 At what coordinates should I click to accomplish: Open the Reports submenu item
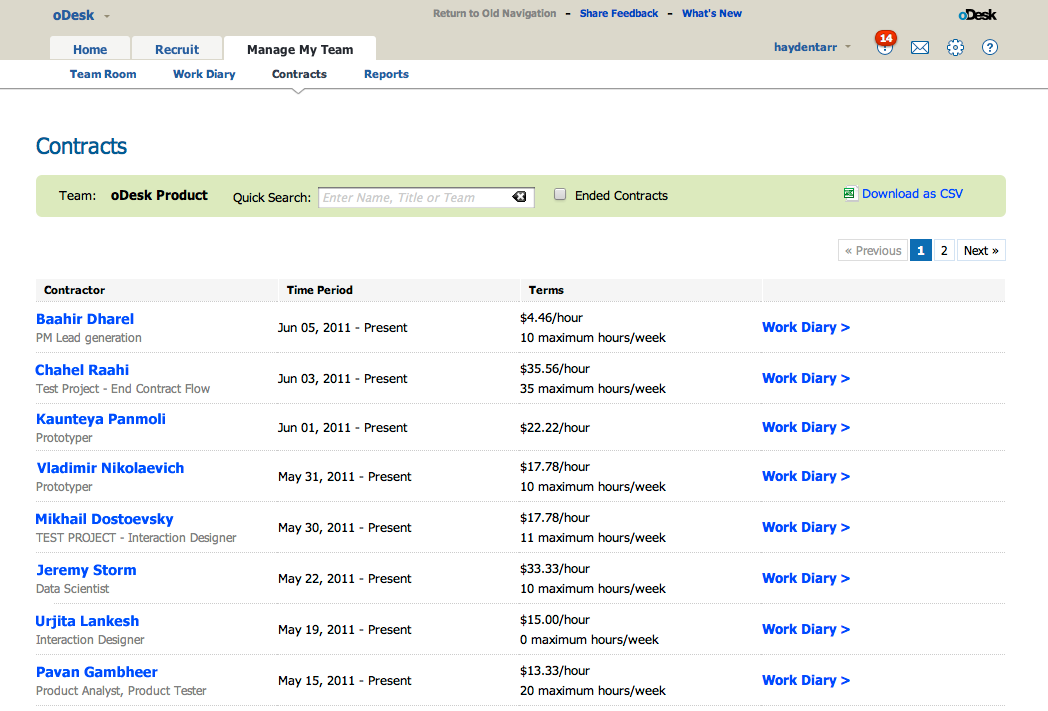386,74
